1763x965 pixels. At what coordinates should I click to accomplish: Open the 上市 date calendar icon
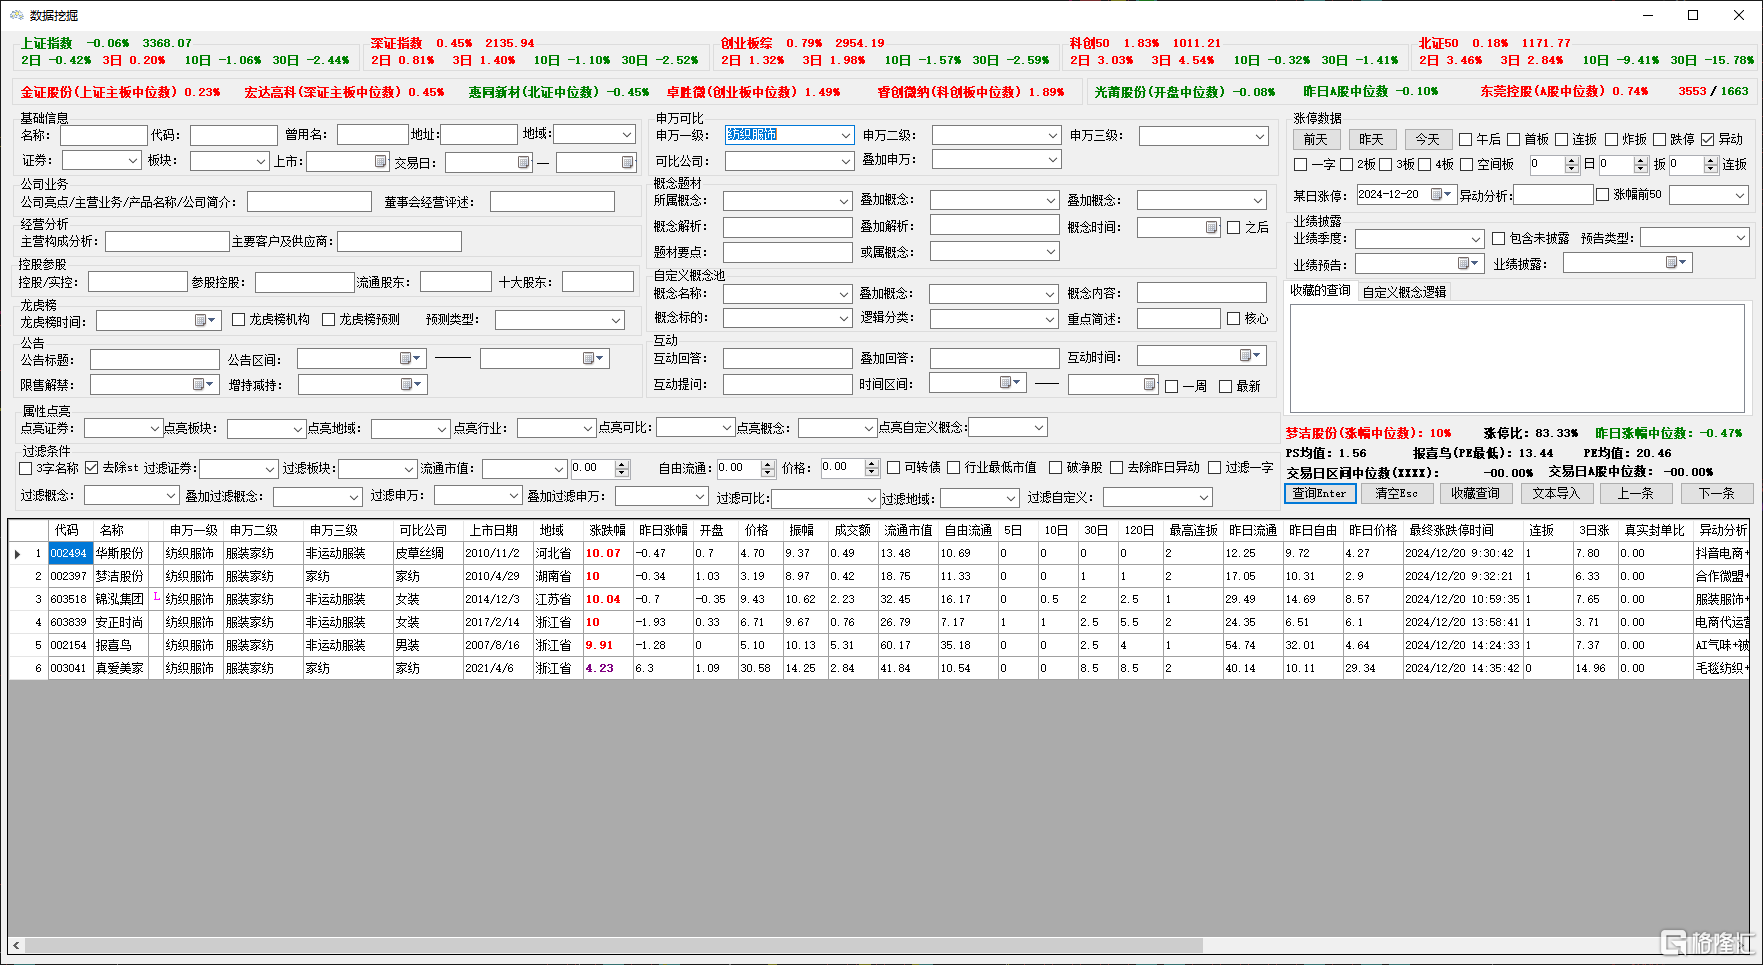pyautogui.click(x=381, y=162)
